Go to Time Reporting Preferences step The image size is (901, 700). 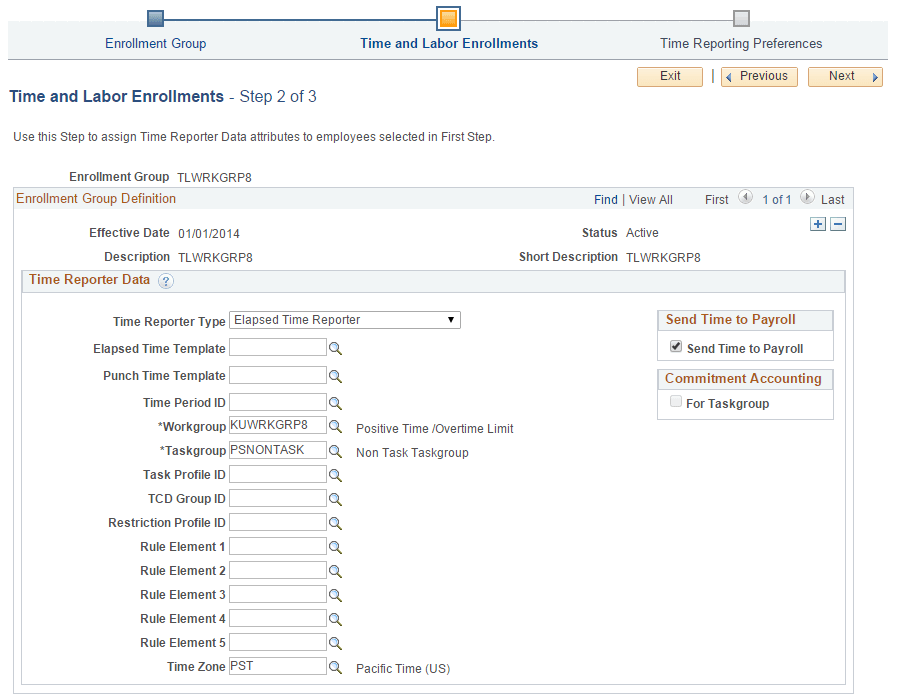740,44
